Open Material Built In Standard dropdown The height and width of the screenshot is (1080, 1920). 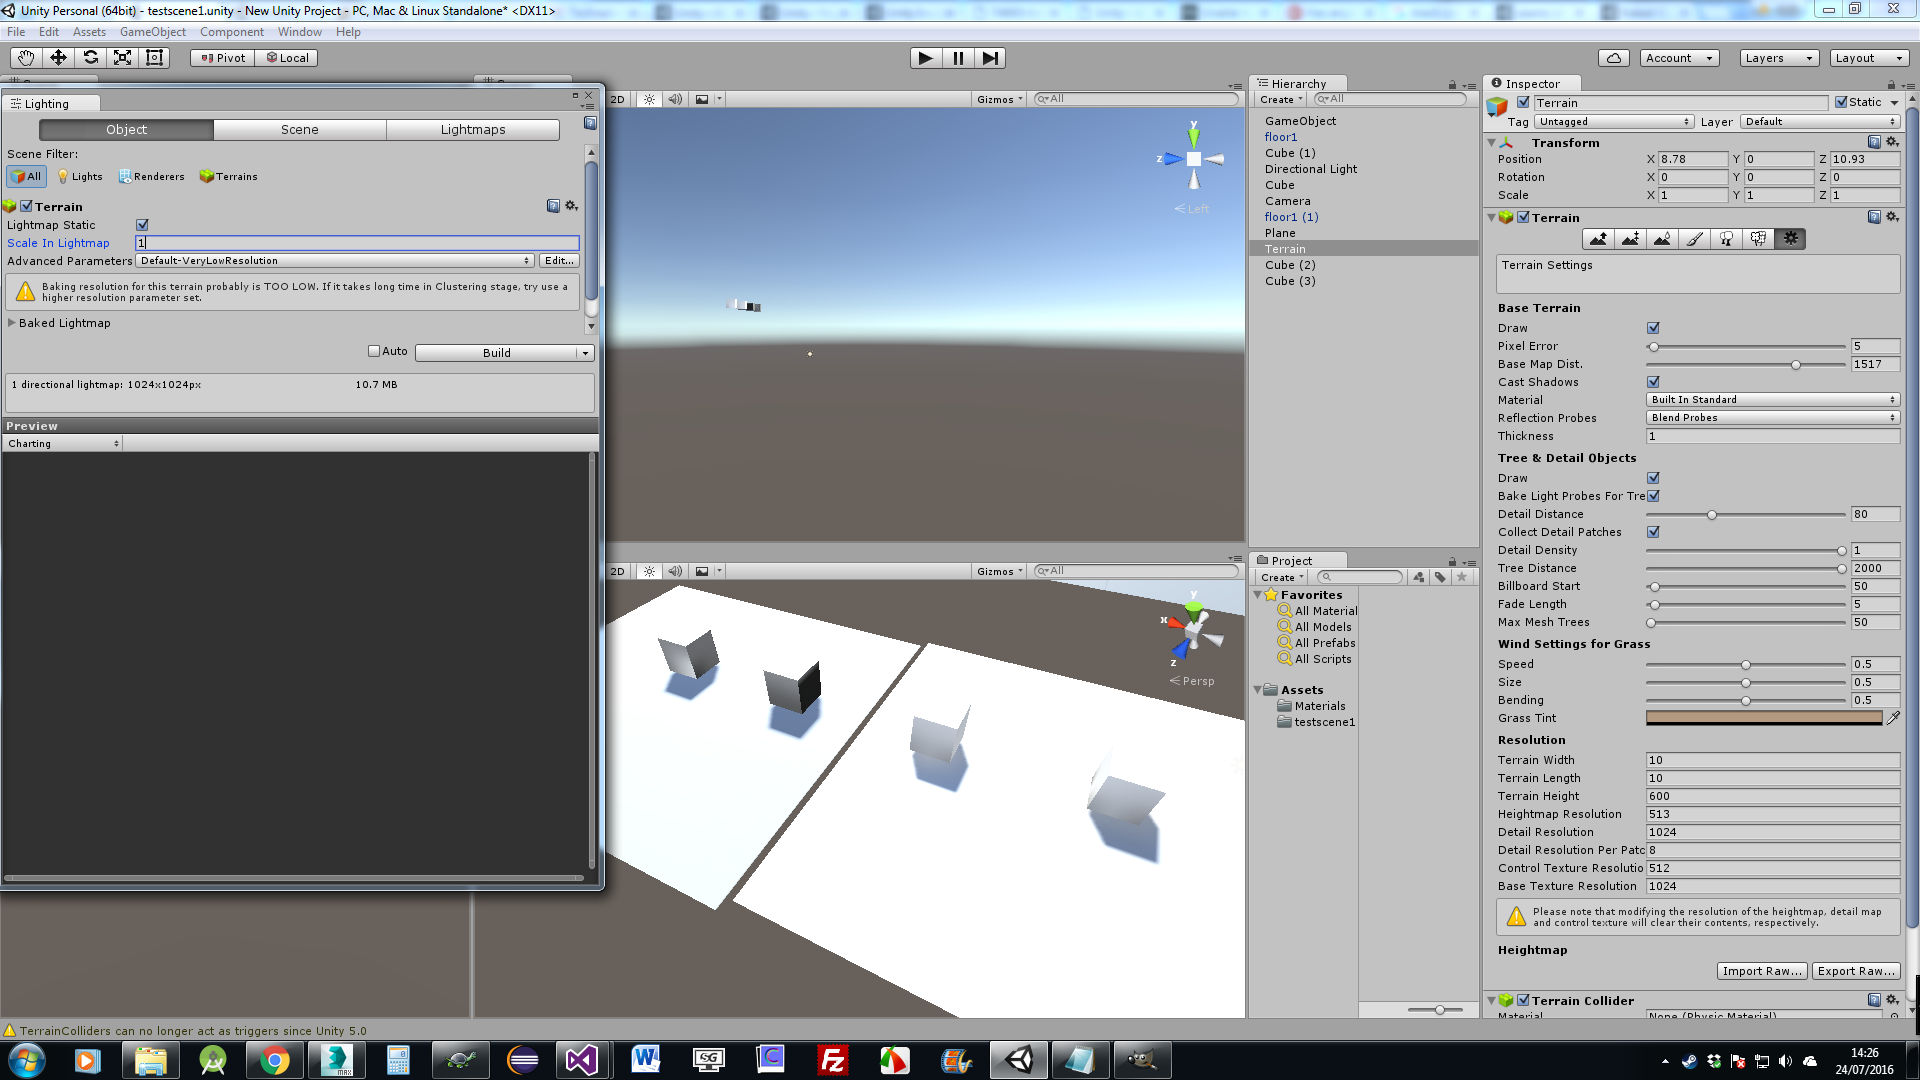[x=1773, y=400]
